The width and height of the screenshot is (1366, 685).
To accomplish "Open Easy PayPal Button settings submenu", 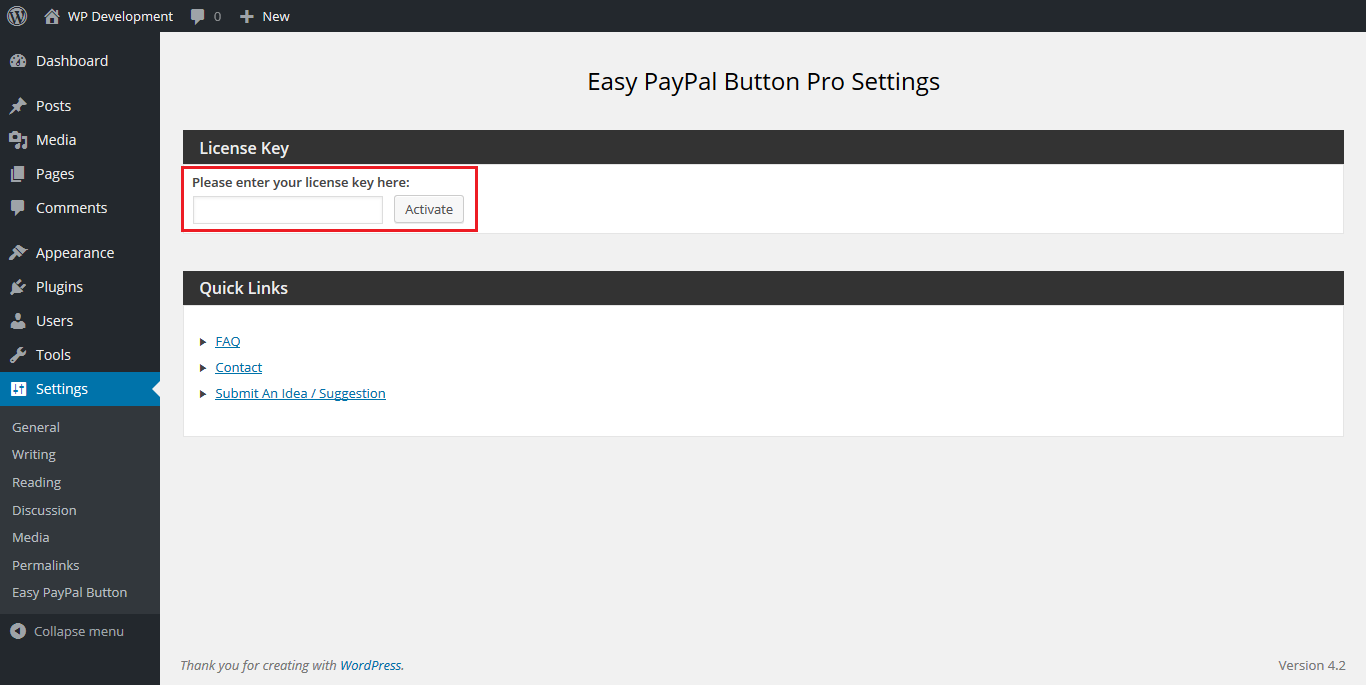I will click(x=70, y=592).
